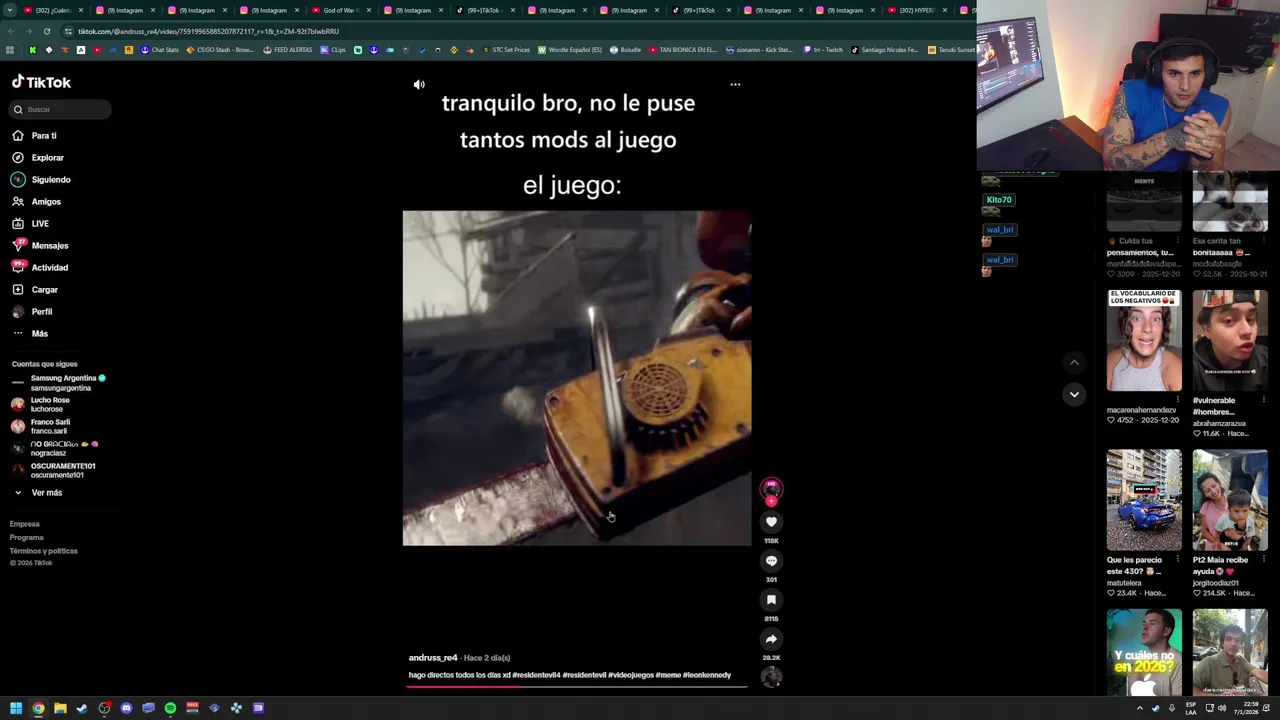
Task: Open the STC Set Prices bookmark
Action: point(506,50)
